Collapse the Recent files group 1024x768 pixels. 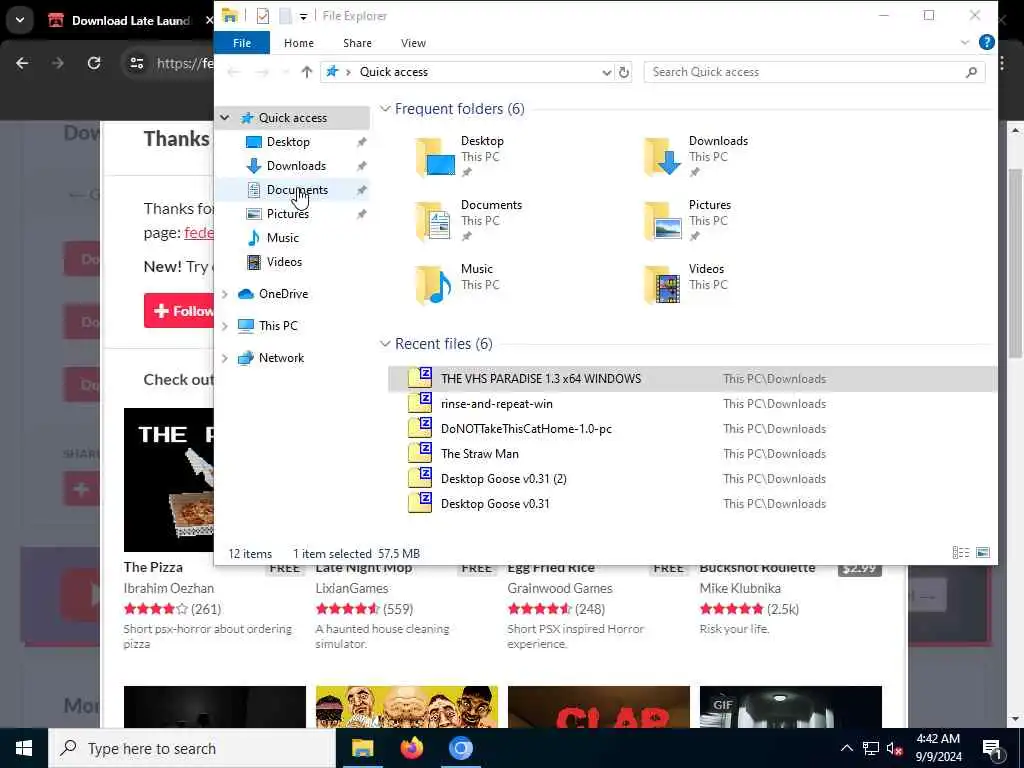pyautogui.click(x=385, y=344)
